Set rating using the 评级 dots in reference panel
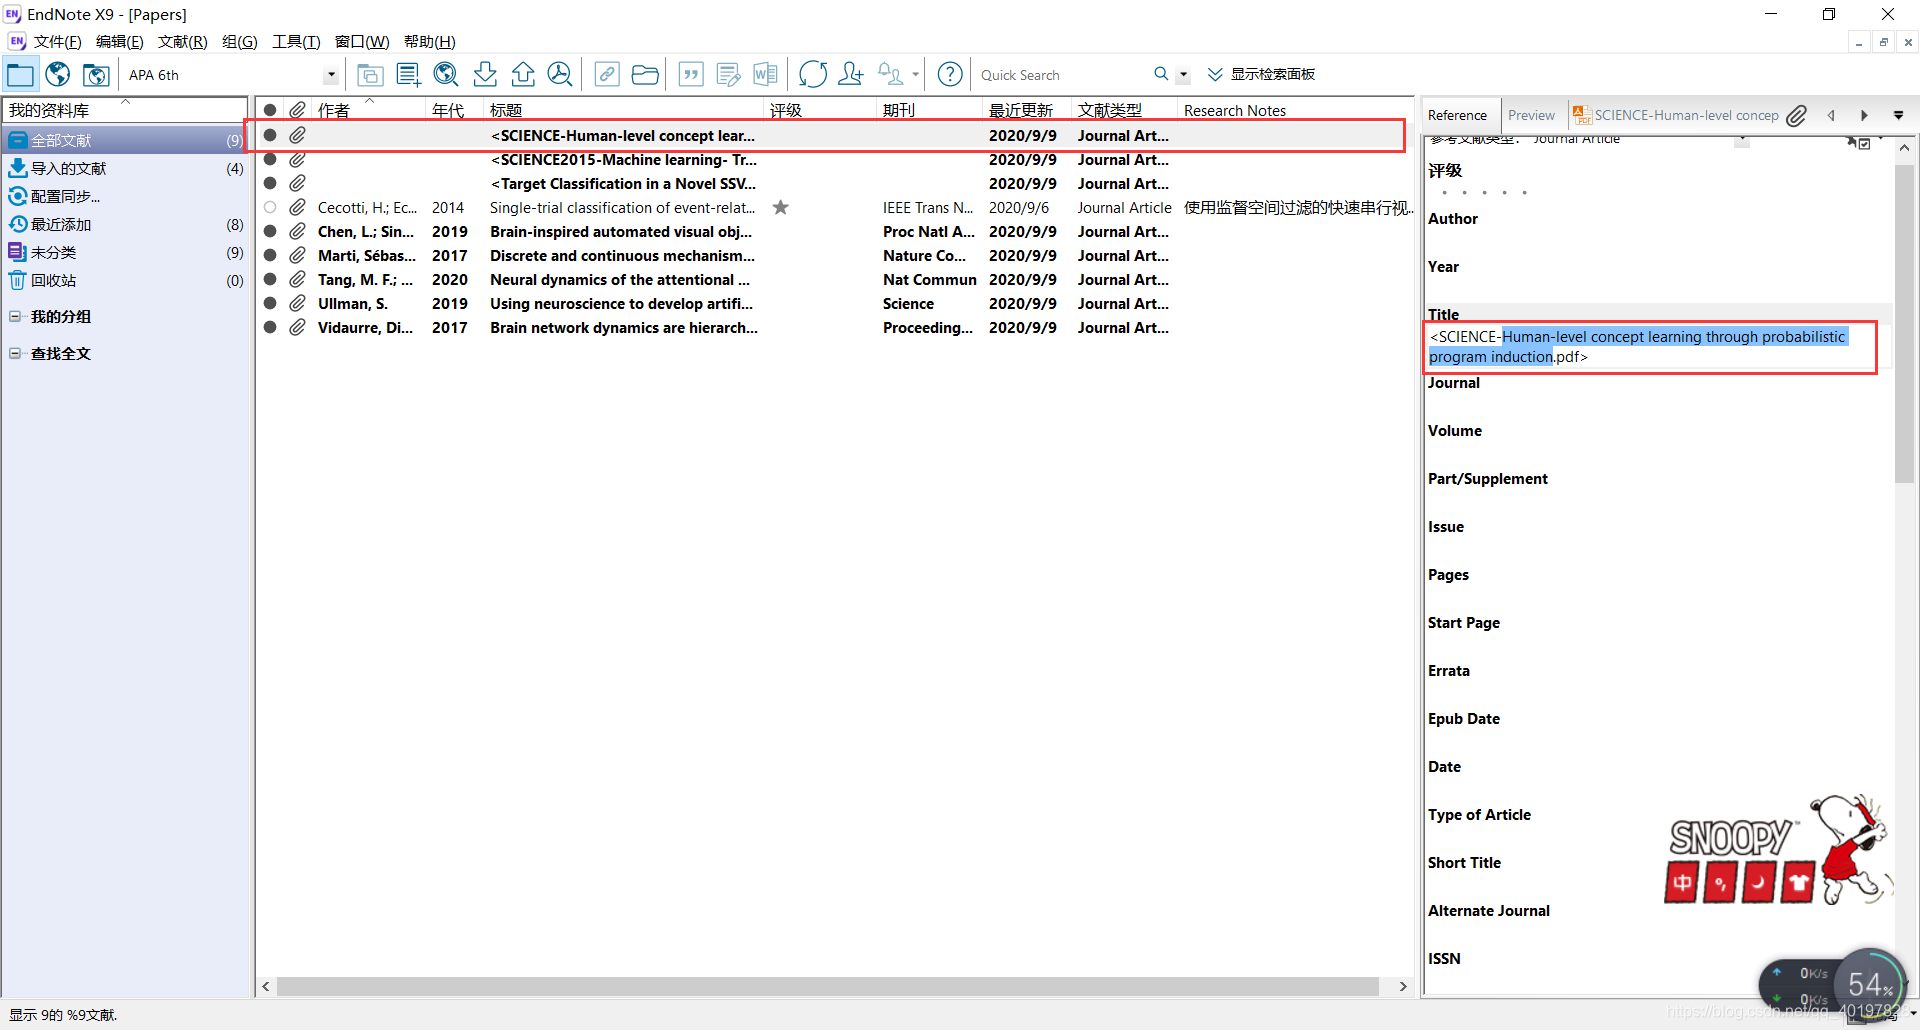Viewport: 1920px width, 1030px height. click(x=1485, y=192)
